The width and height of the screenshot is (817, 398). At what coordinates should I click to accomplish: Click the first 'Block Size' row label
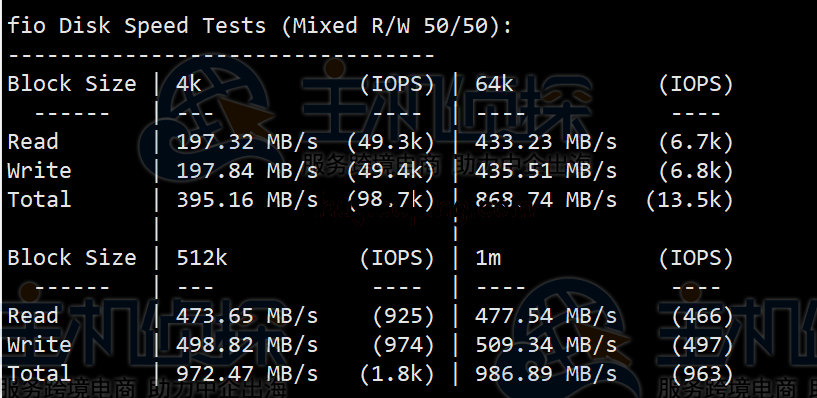coord(72,83)
